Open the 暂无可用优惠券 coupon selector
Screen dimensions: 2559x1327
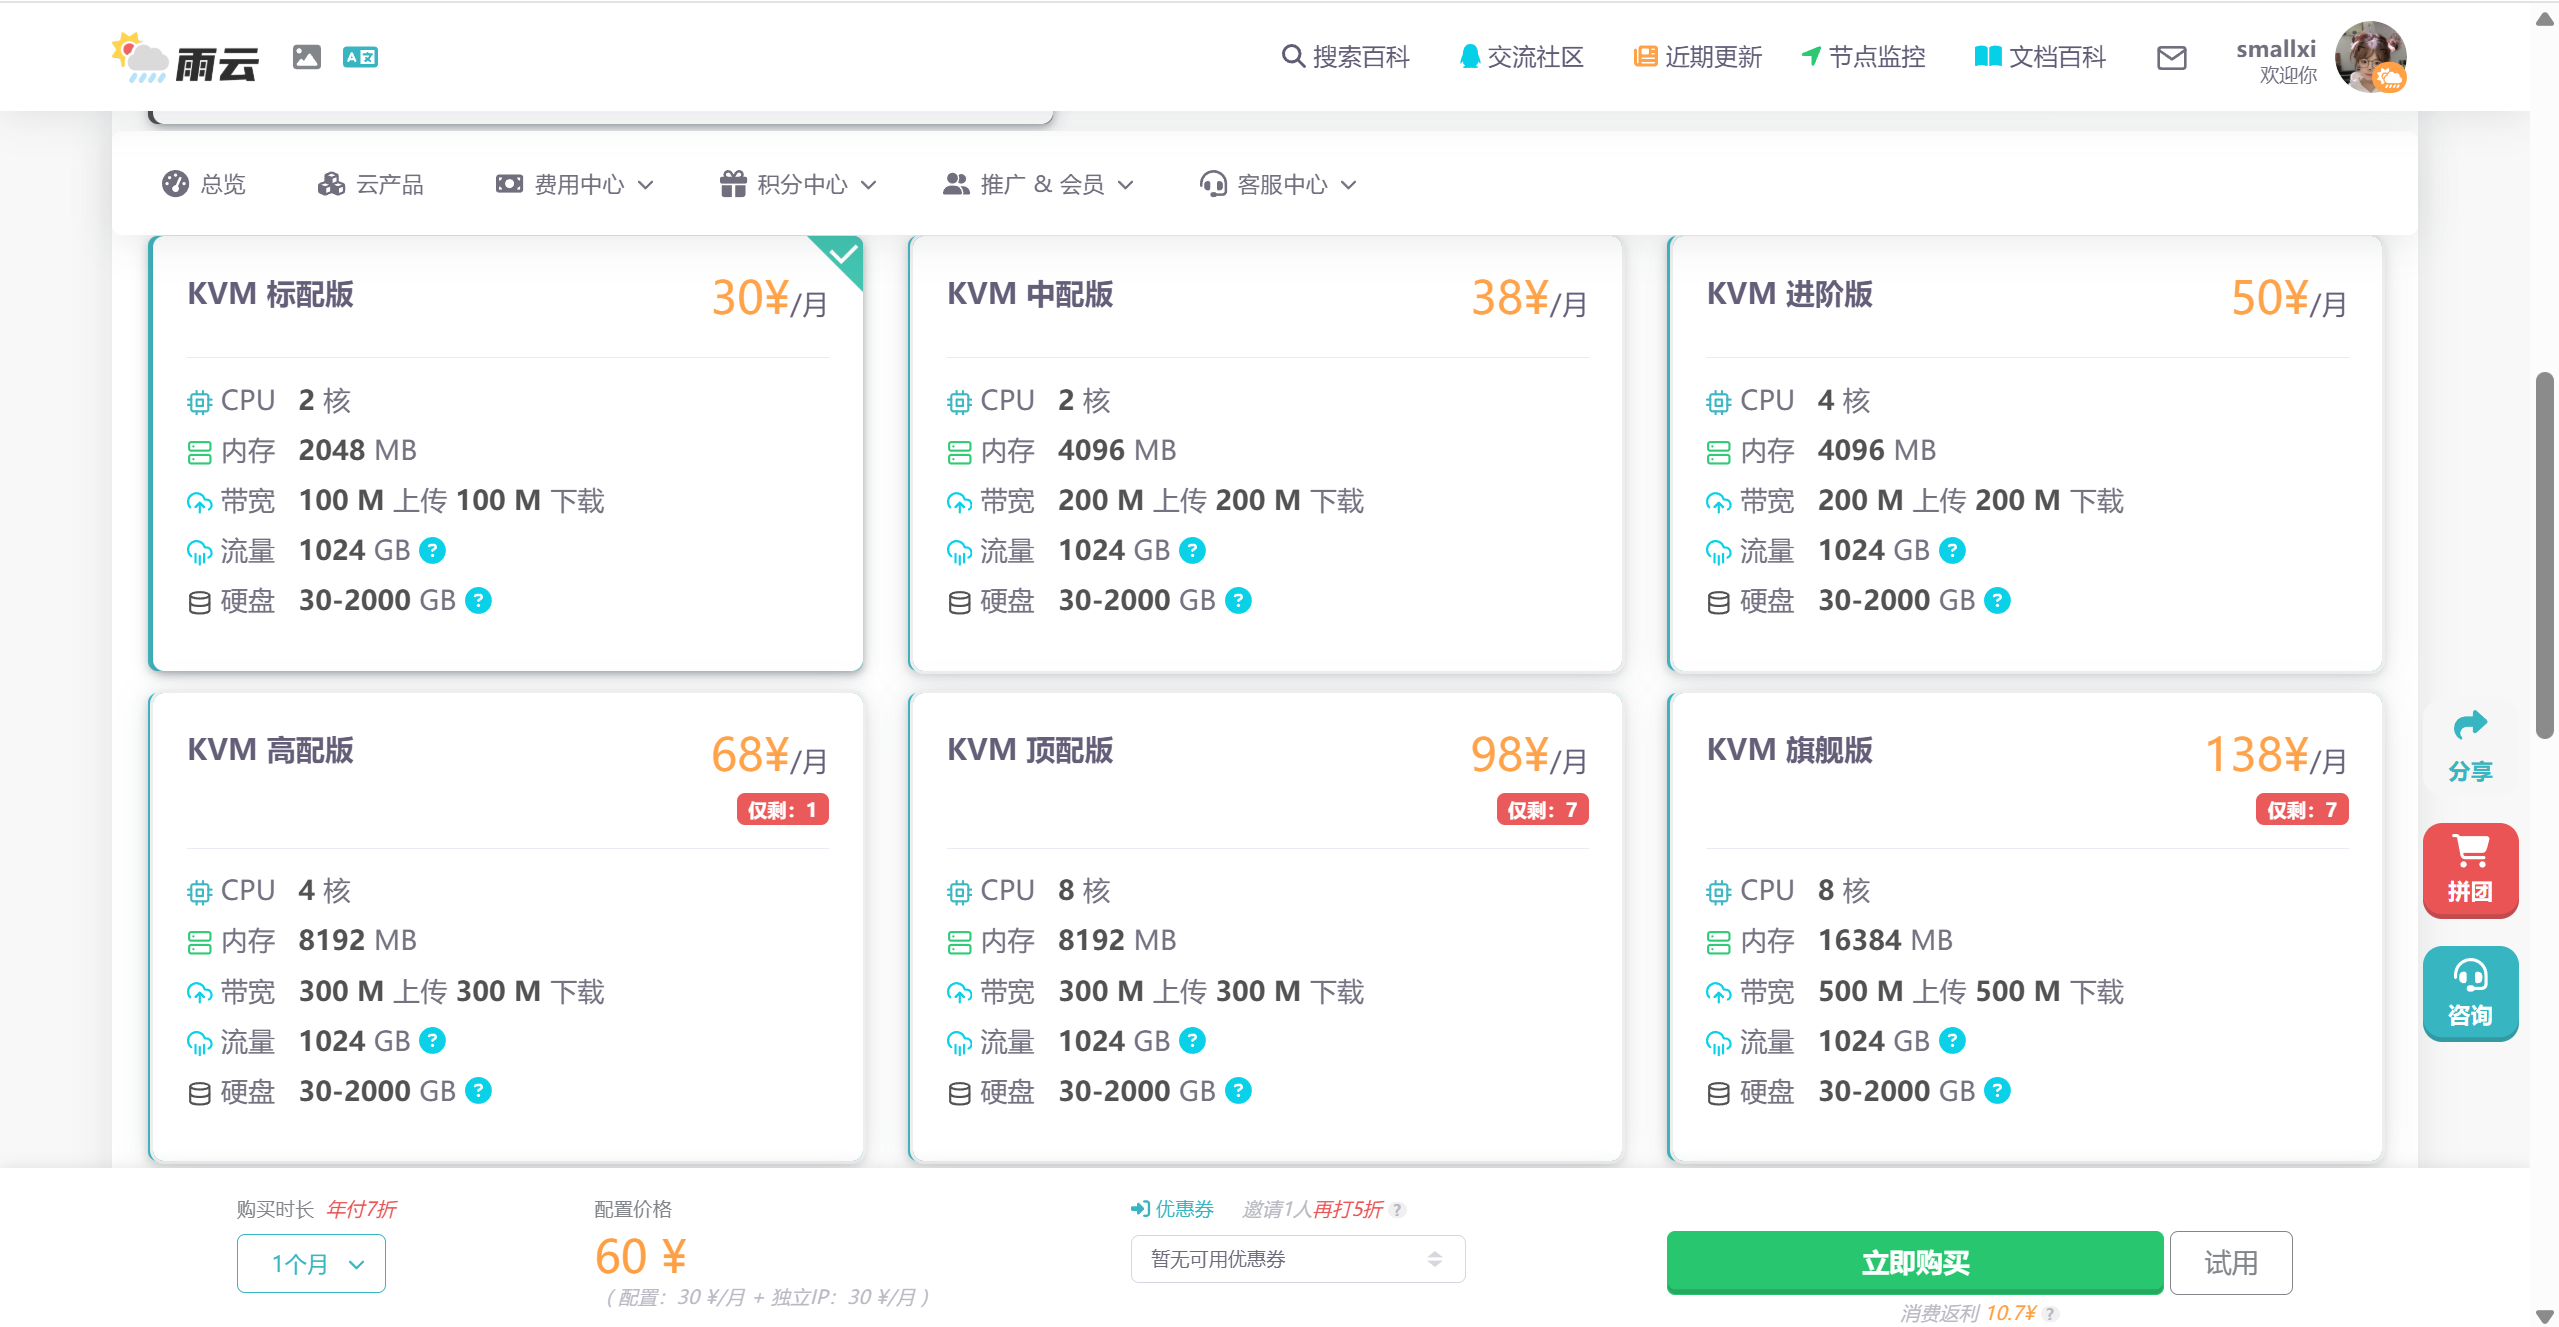1297,1259
